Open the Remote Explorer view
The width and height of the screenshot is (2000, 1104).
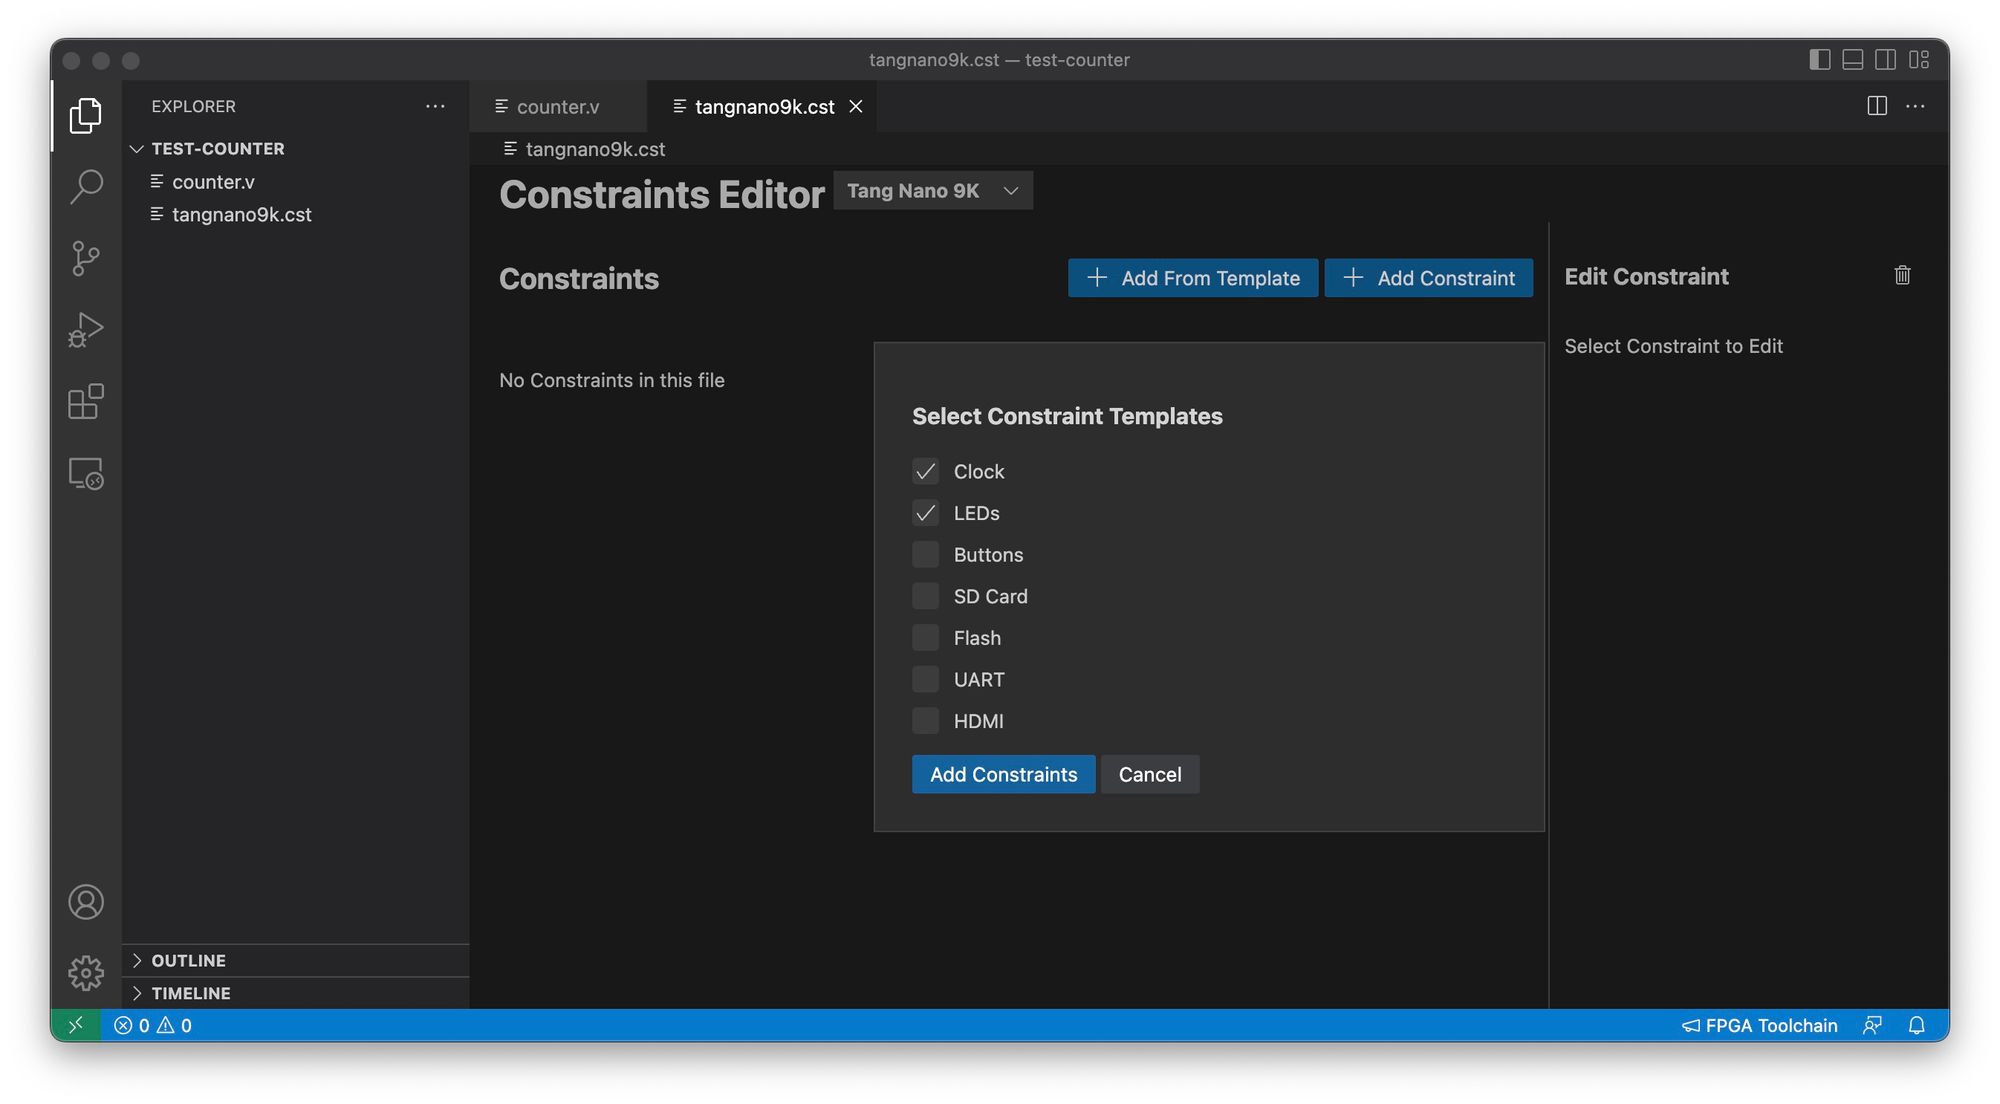(86, 474)
